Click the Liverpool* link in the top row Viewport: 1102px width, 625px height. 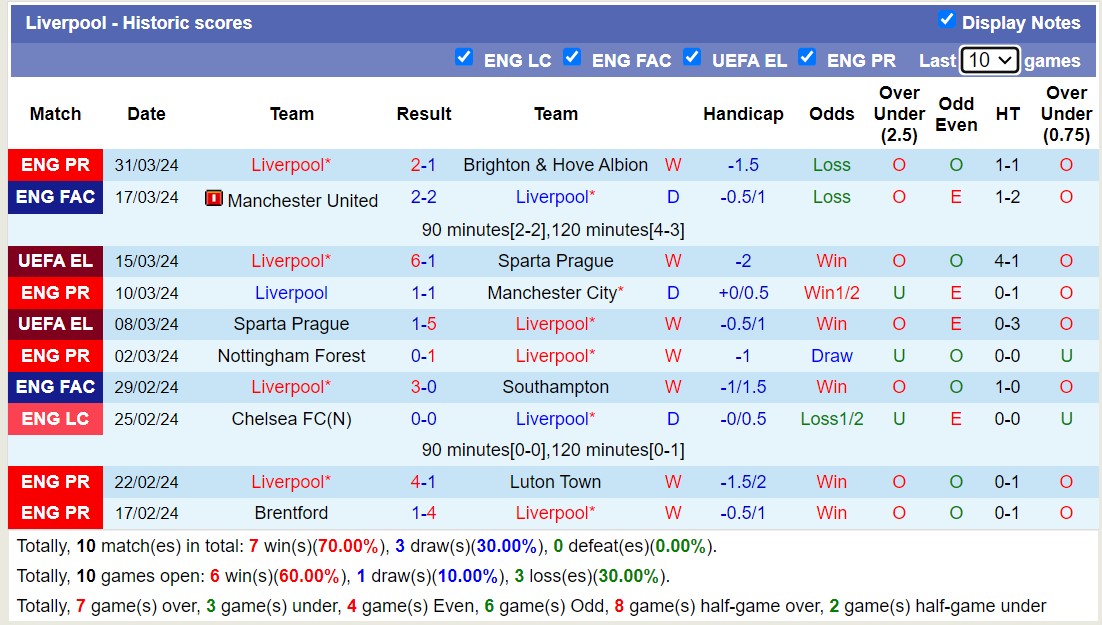point(291,165)
